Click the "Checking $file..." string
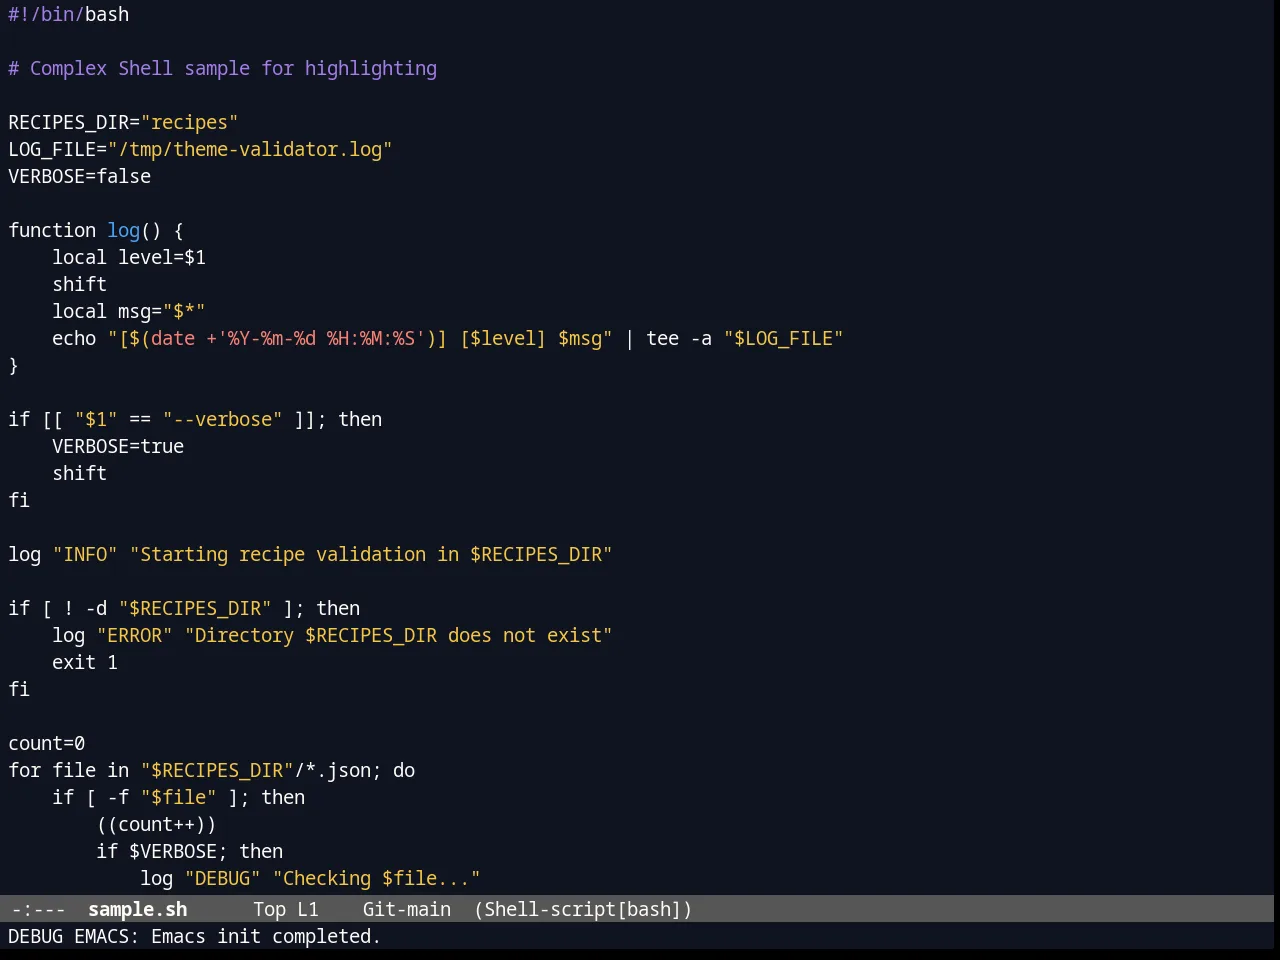 (377, 878)
